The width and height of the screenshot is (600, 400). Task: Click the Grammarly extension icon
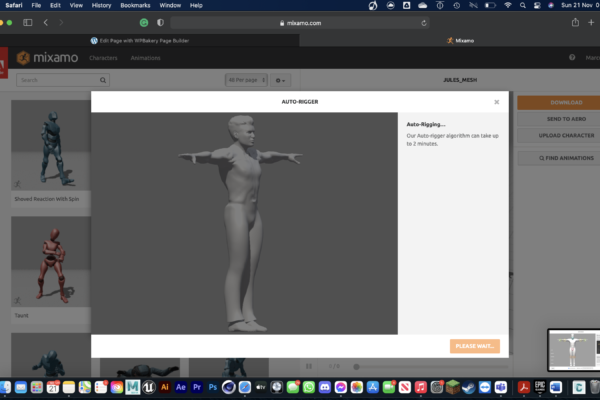[144, 23]
